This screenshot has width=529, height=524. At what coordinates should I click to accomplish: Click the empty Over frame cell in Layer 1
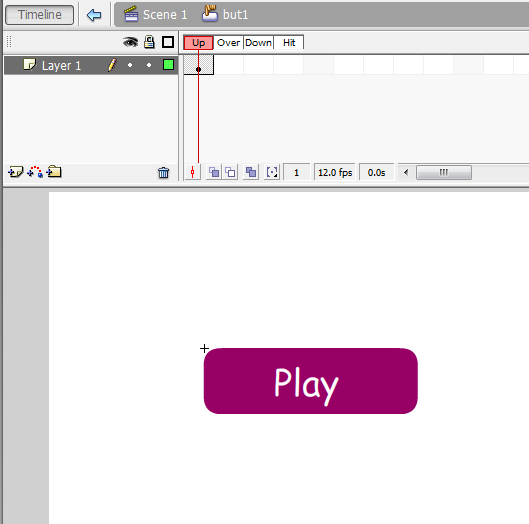point(228,65)
